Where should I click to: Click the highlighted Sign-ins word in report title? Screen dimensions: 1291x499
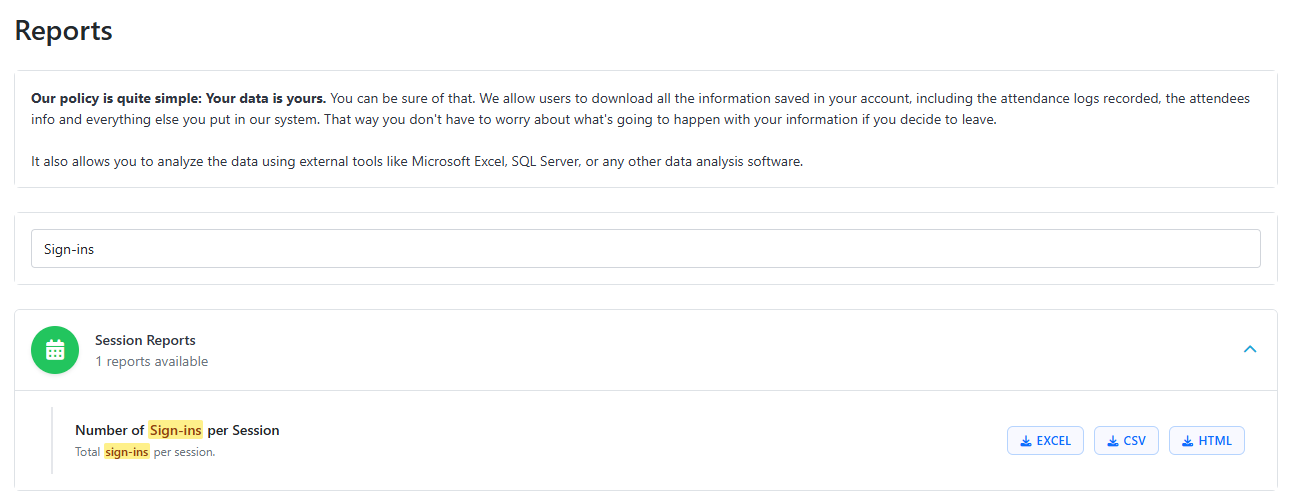point(176,430)
